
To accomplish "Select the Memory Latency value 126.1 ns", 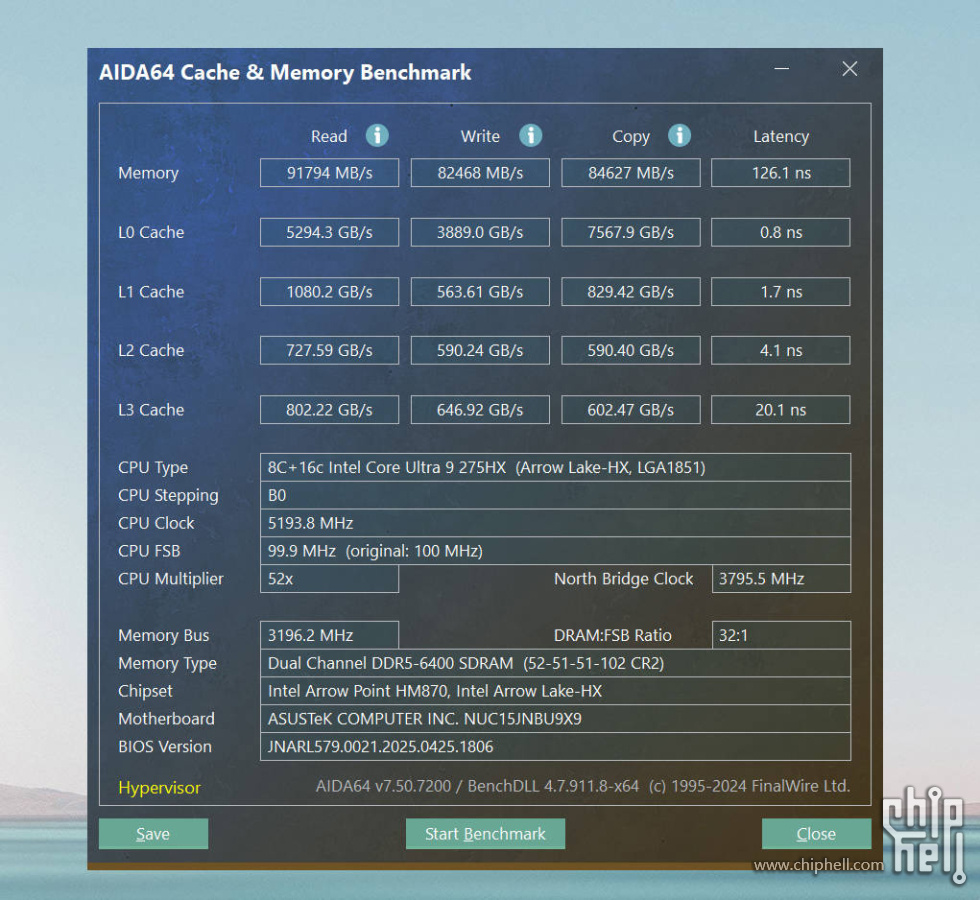I will point(781,172).
